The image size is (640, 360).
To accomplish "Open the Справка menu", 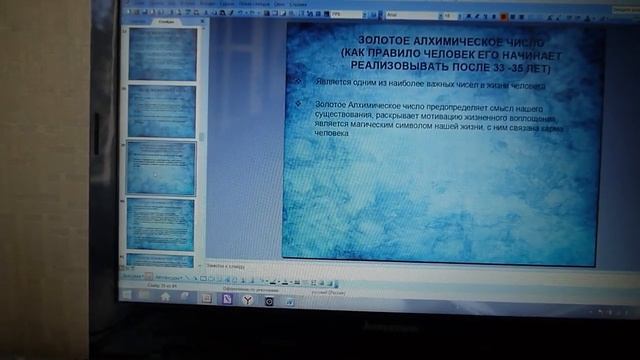I will (298, 4).
